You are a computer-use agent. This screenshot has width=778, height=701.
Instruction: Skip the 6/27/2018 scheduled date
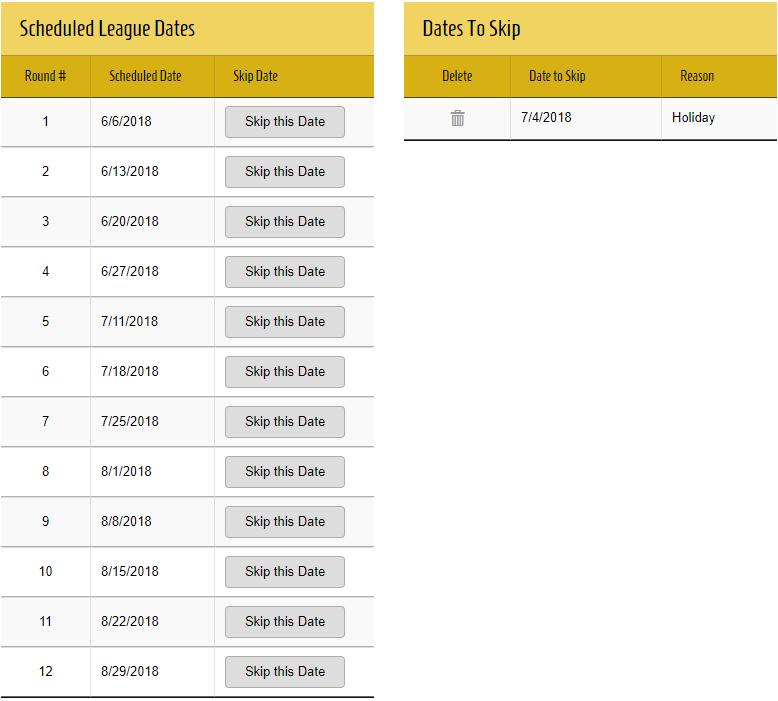click(x=285, y=272)
